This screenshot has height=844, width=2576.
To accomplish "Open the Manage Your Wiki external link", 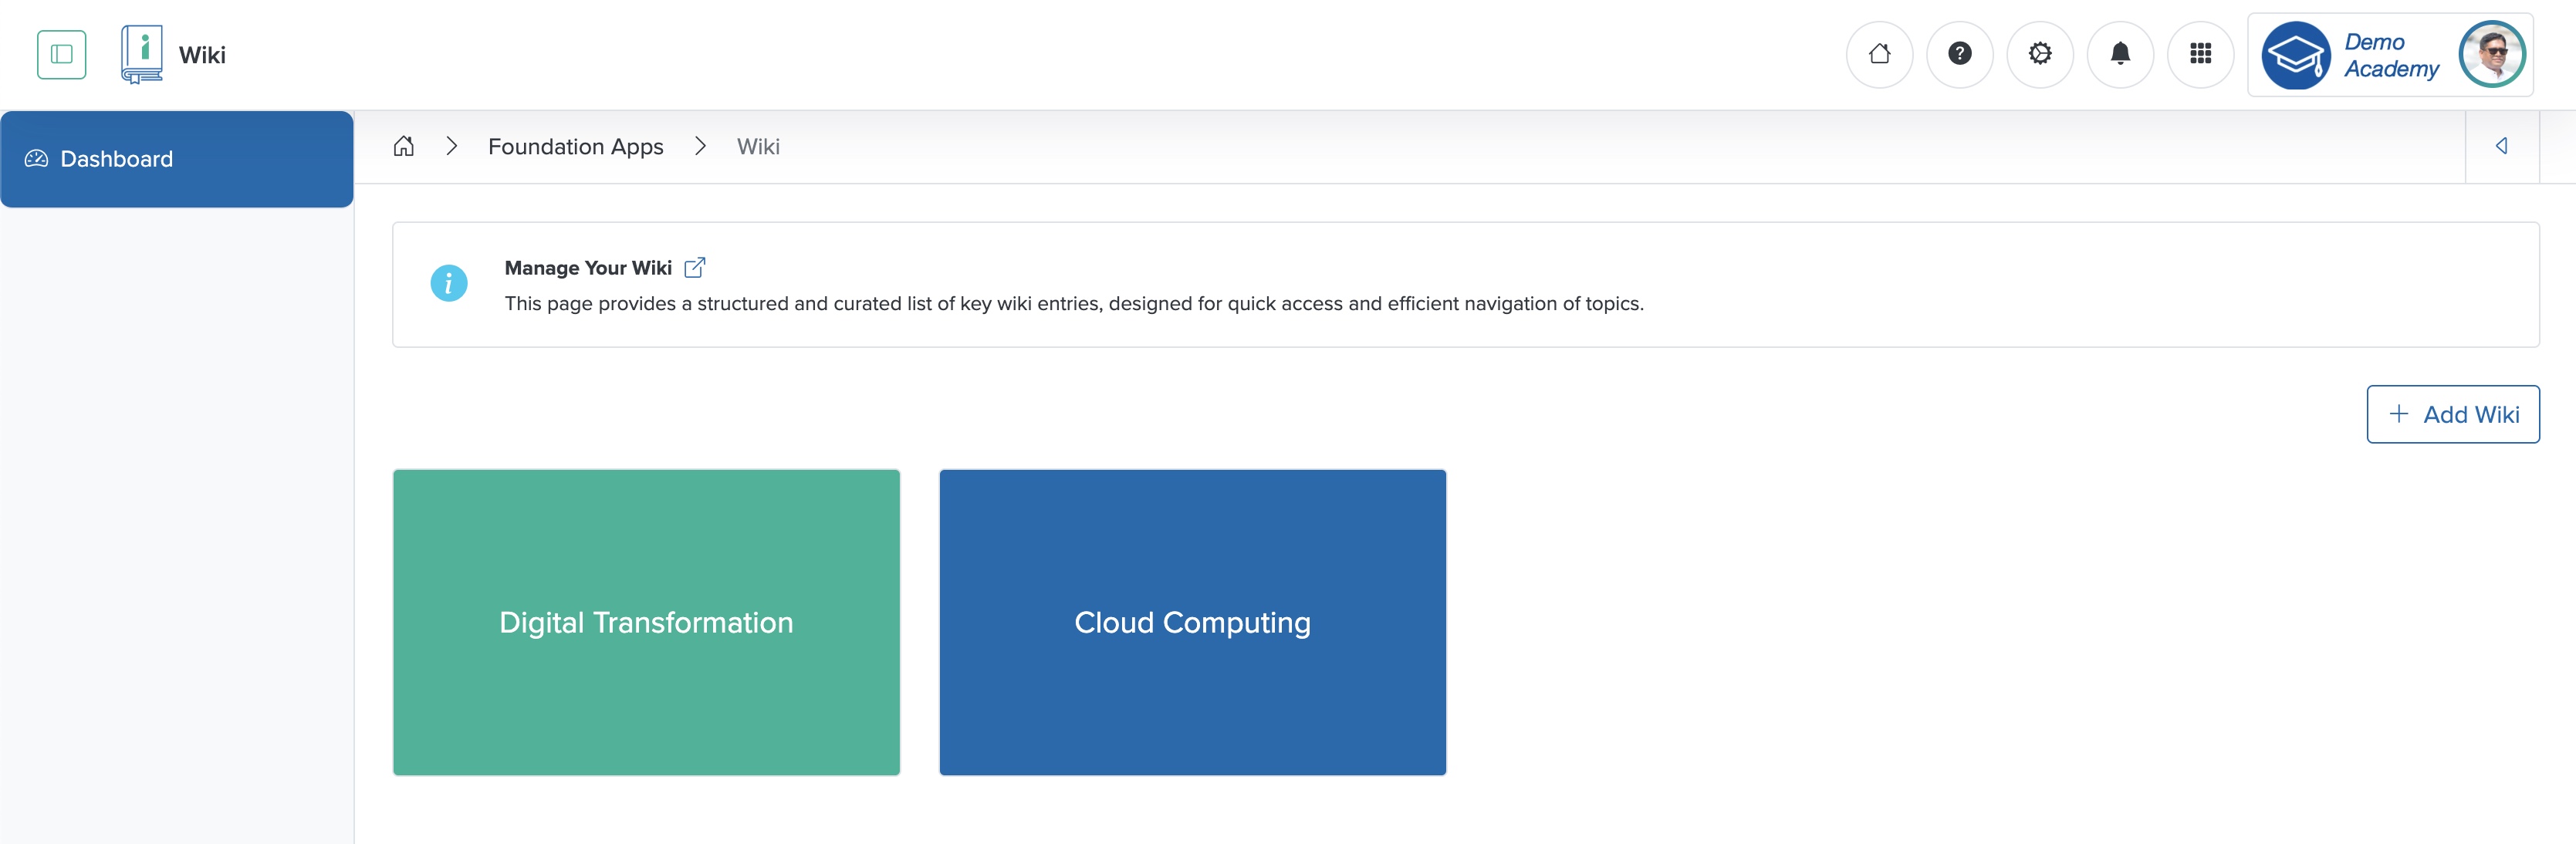I will [695, 267].
